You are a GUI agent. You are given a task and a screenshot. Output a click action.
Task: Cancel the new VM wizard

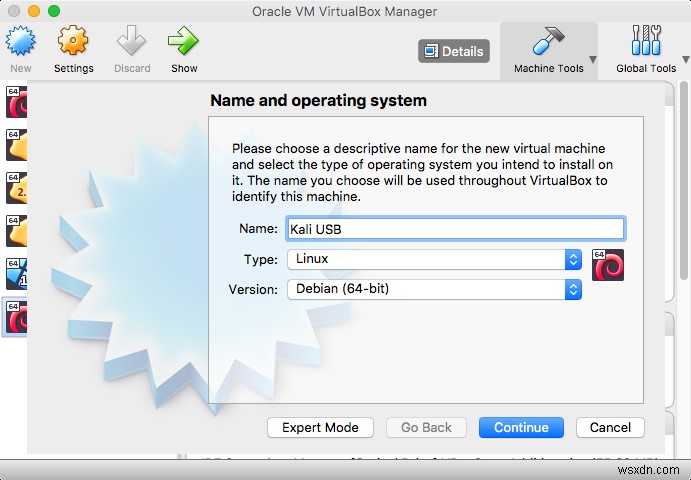point(610,428)
